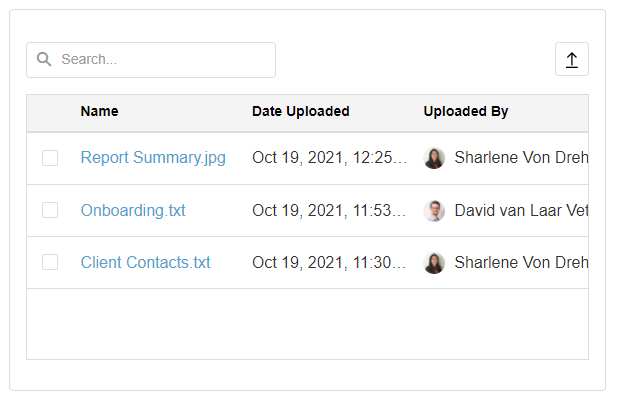Click the upload date of Client Contacts.txt
The width and height of the screenshot is (618, 402).
[x=329, y=263]
